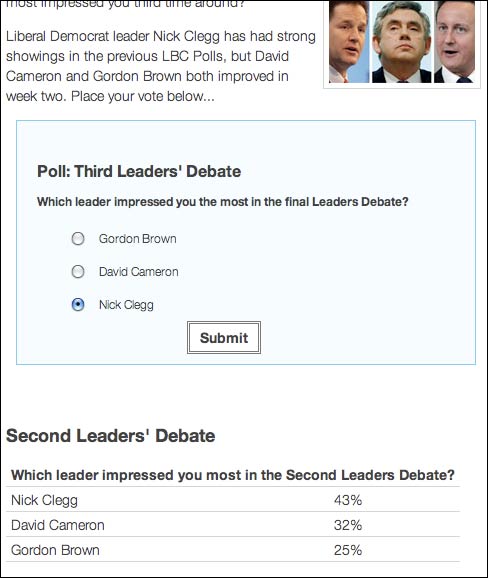Click the 25% result value
This screenshot has height=578, width=488.
[348, 550]
